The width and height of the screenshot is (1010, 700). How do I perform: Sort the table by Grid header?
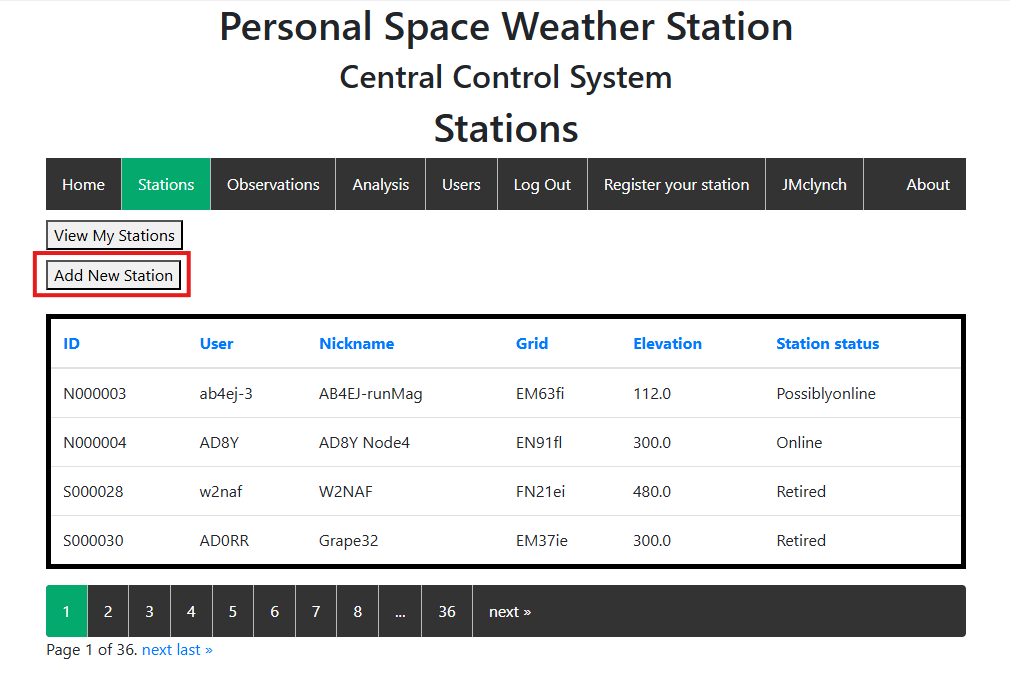[531, 343]
